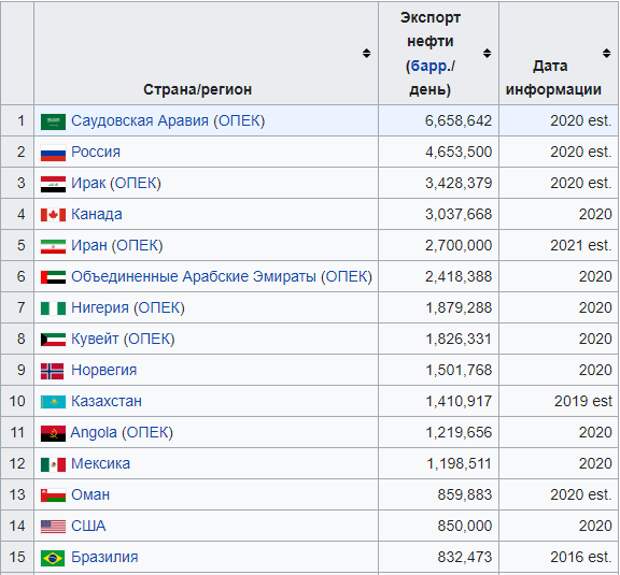
Task: Click the Norway flag icon
Action: [52, 371]
